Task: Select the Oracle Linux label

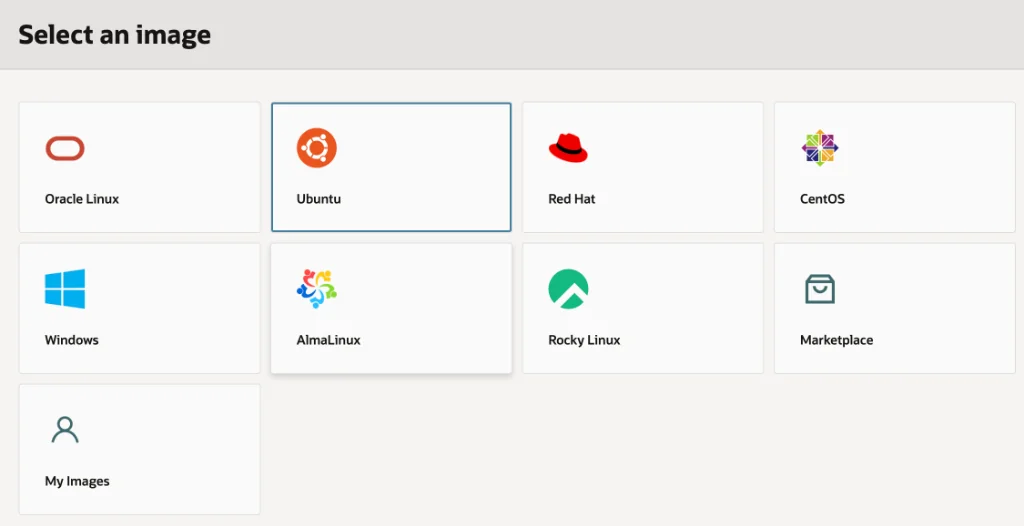Action: click(x=82, y=199)
